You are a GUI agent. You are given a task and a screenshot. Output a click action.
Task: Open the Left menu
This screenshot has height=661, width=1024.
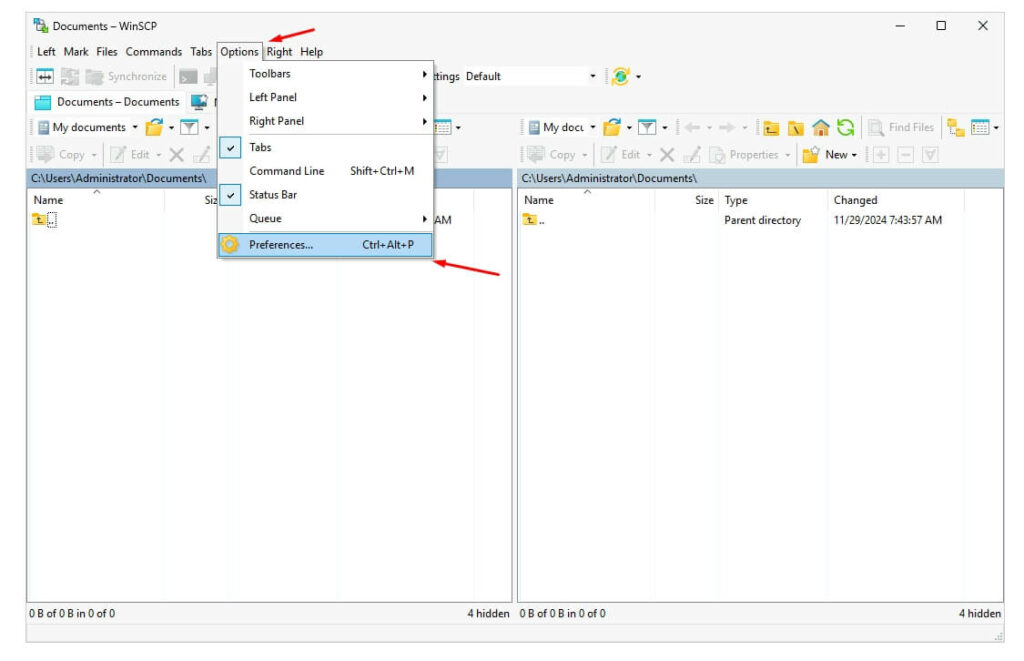[46, 52]
